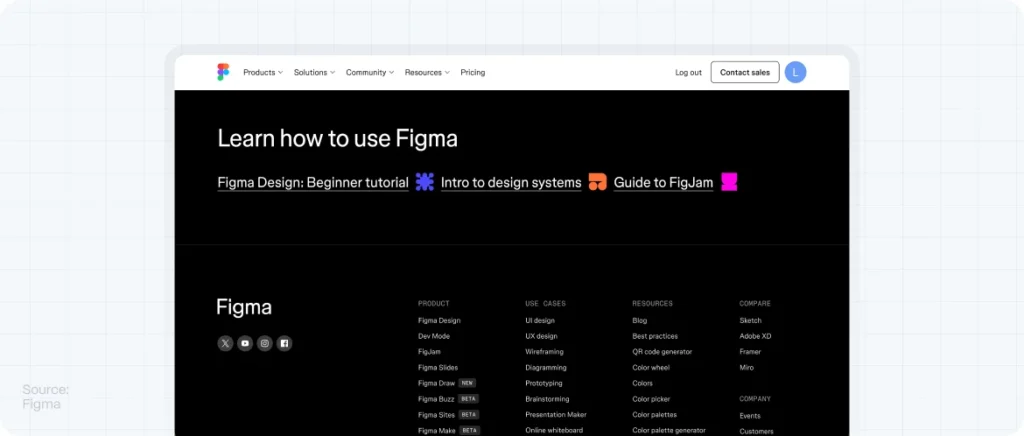
Task: Click the magenta icon beside Guide to FigJam
Action: point(729,182)
